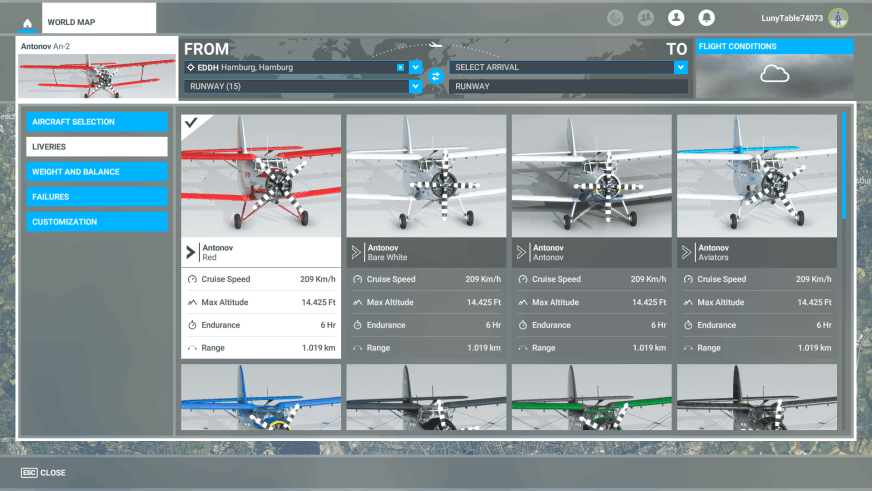
Task: Click the home icon in top bar
Action: click(x=27, y=22)
